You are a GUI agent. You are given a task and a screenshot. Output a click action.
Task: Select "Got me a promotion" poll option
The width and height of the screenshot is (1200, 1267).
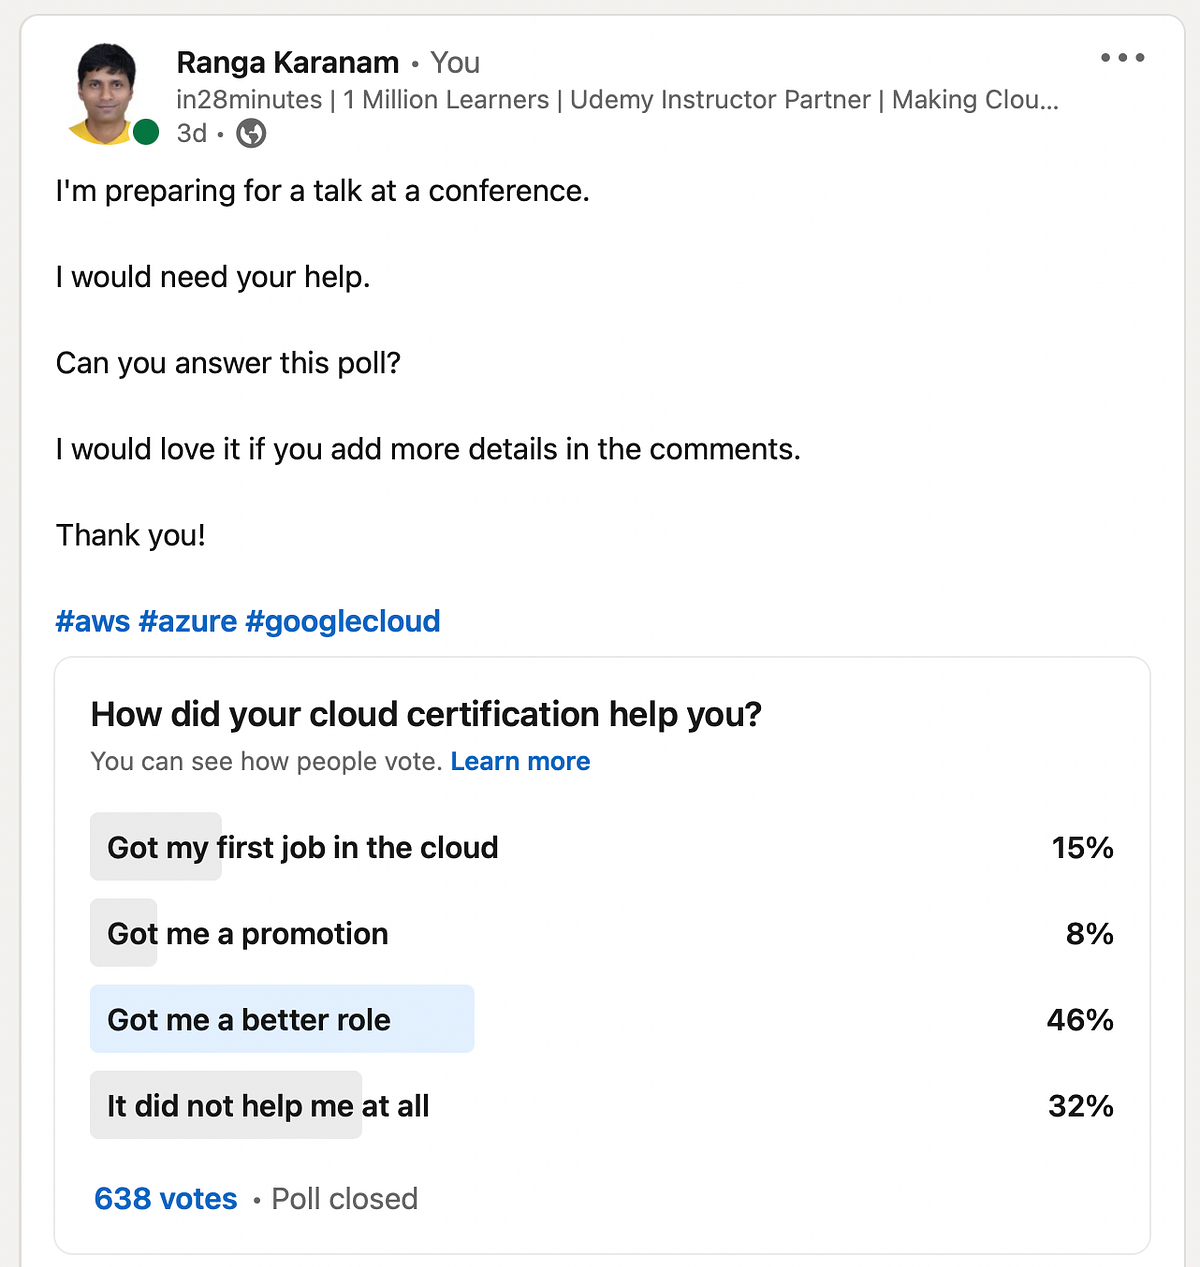(248, 934)
